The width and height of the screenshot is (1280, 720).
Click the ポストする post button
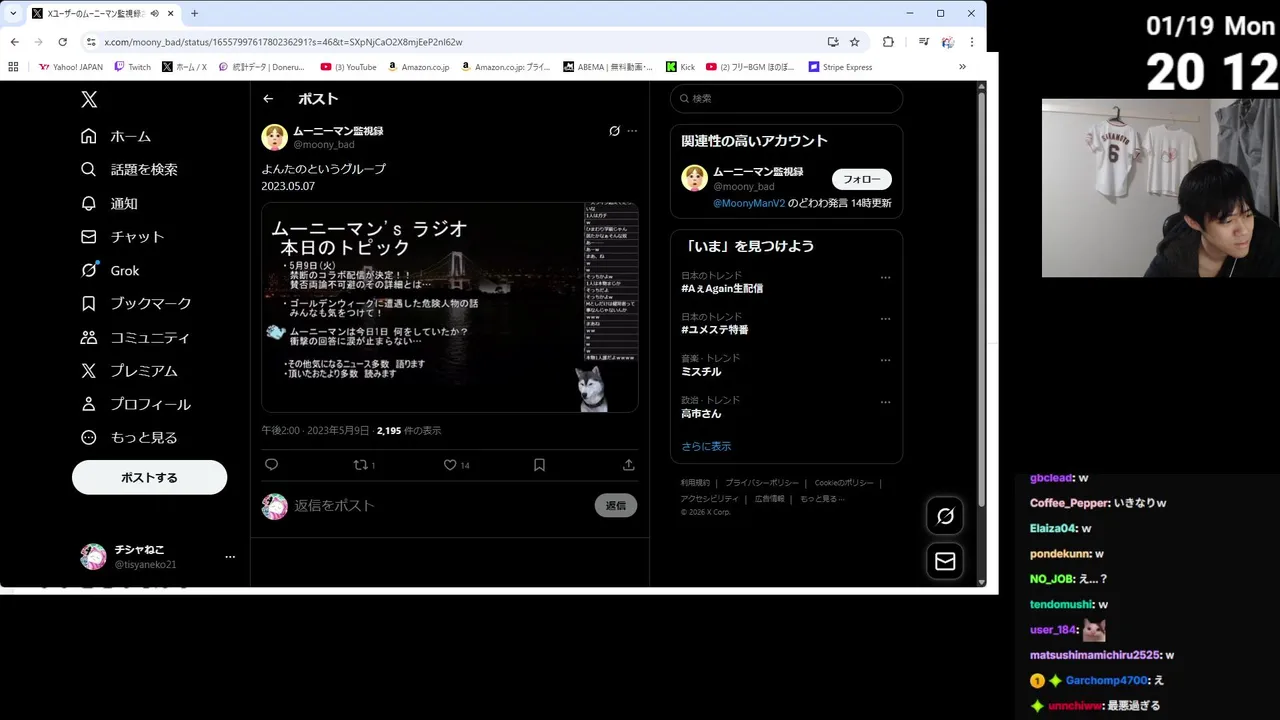149,477
